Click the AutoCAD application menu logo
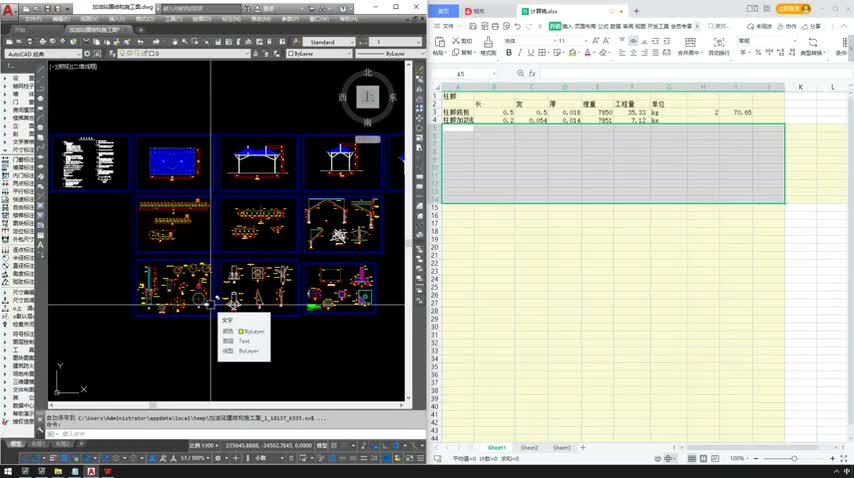 (x=9, y=11)
